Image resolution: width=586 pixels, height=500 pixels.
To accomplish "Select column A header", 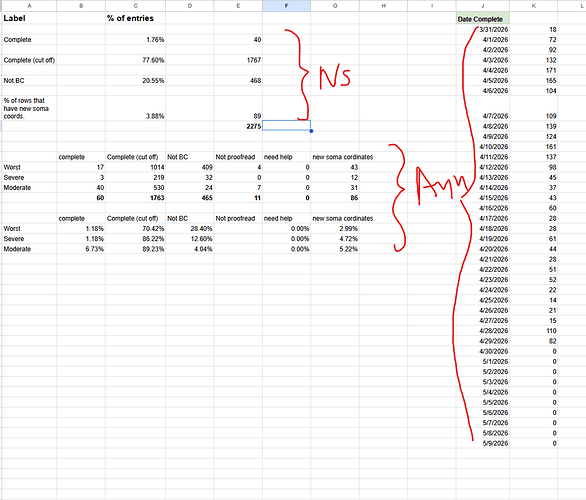I will 29,6.
